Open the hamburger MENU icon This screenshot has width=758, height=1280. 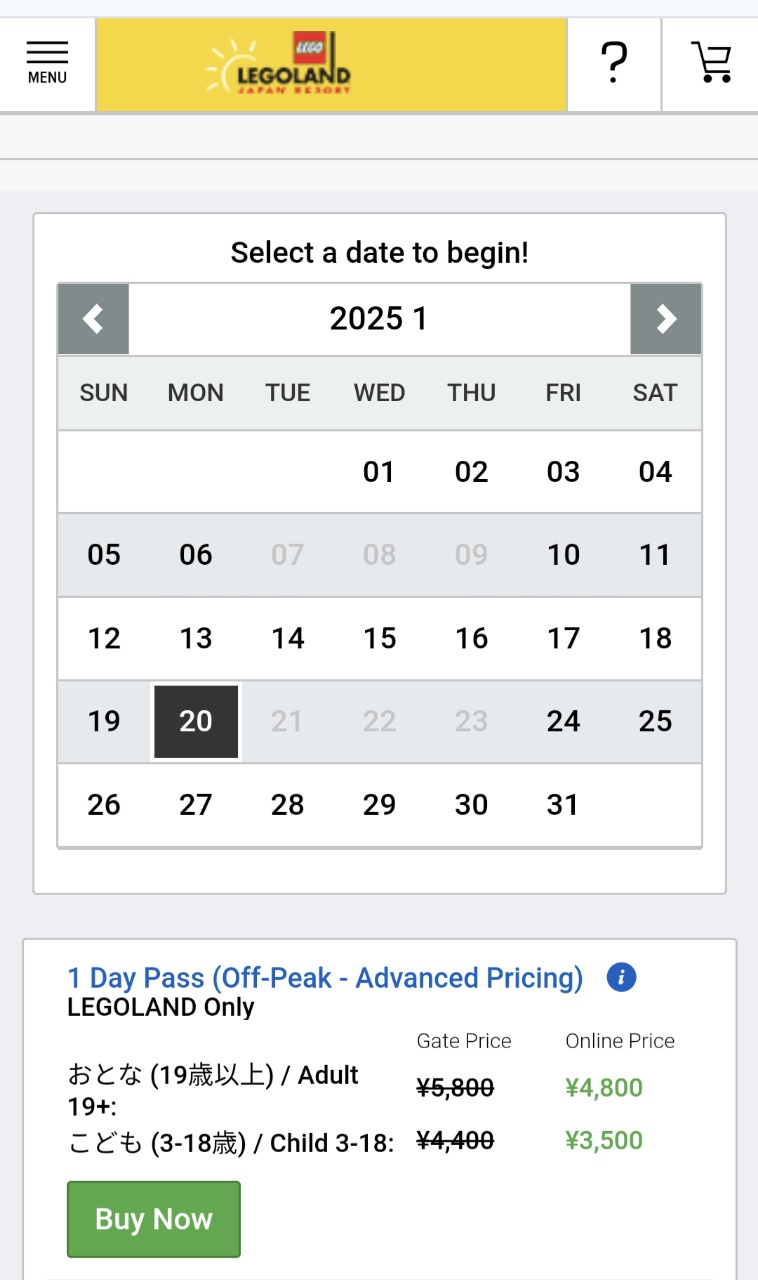(x=47, y=63)
